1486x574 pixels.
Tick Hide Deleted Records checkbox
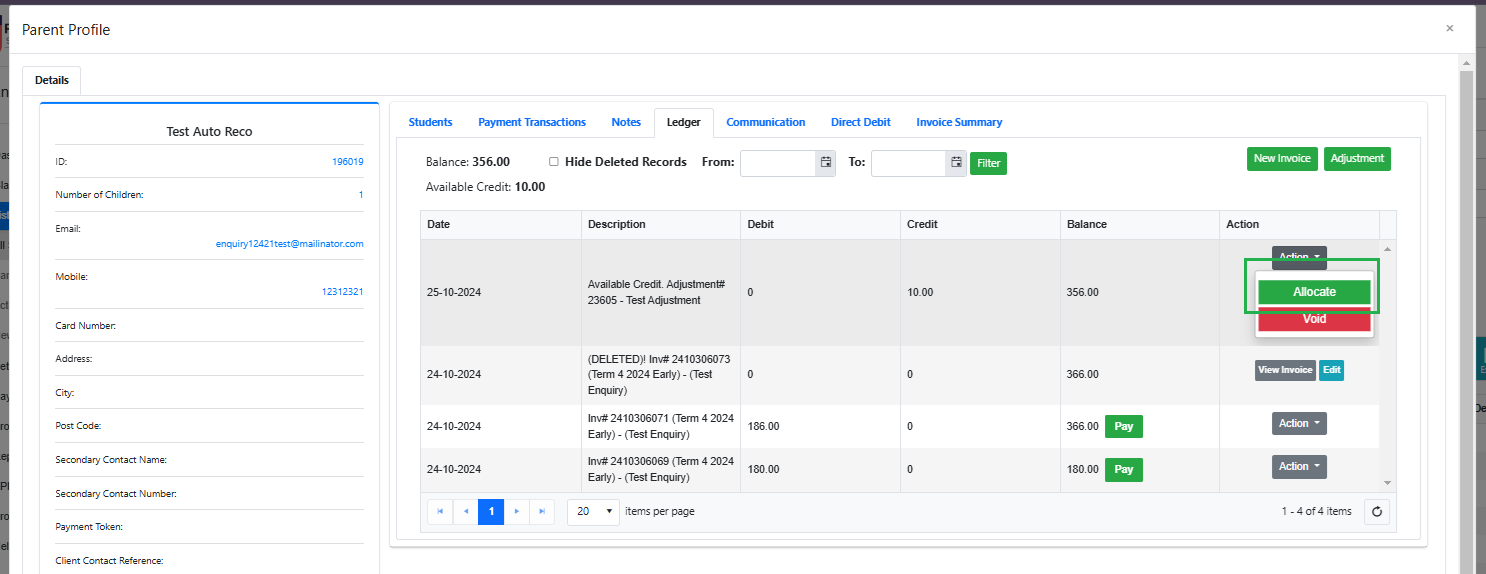pyautogui.click(x=554, y=162)
